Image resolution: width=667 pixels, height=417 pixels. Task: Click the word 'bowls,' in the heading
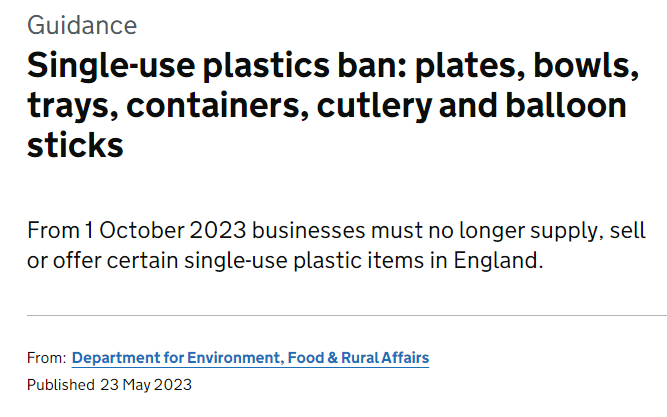[586, 66]
